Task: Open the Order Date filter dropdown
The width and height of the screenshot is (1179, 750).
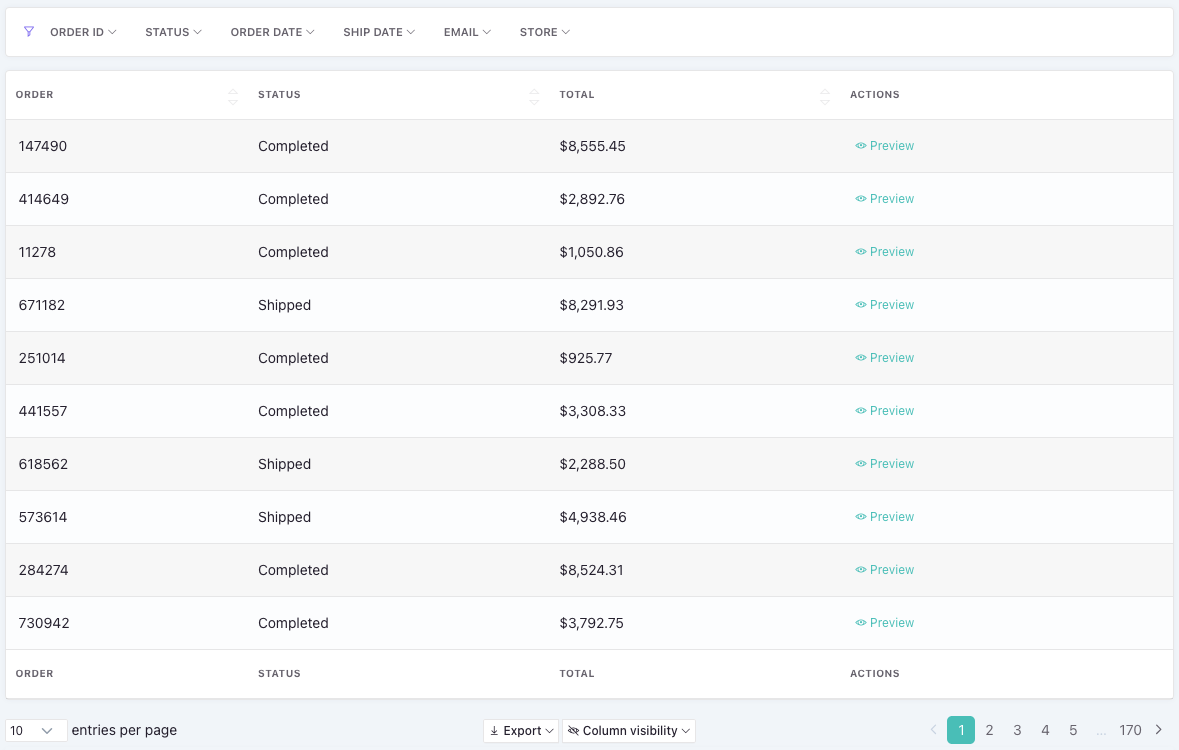Action: (x=272, y=32)
